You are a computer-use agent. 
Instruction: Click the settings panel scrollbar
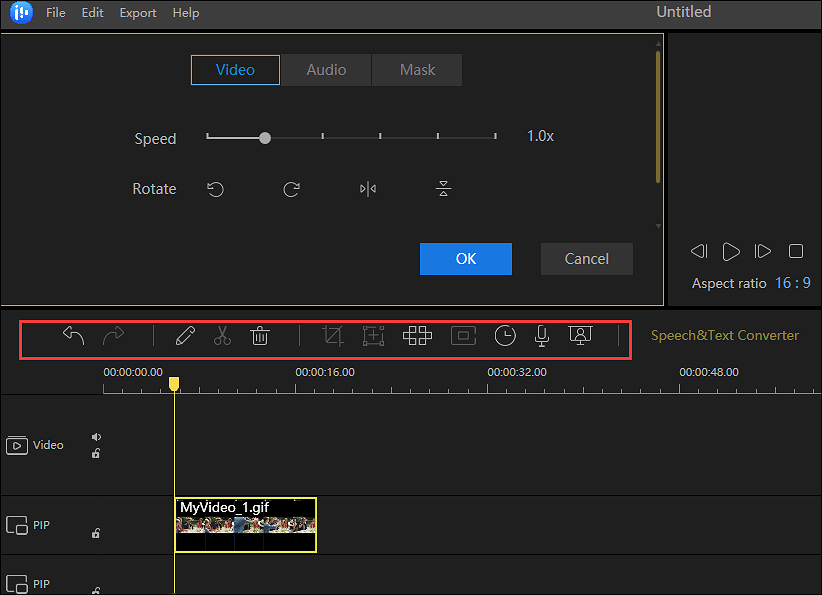pos(658,116)
